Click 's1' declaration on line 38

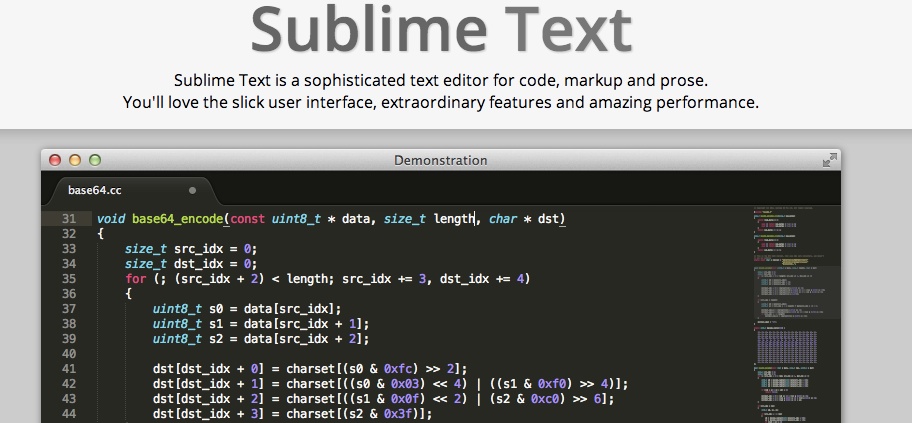[216, 324]
